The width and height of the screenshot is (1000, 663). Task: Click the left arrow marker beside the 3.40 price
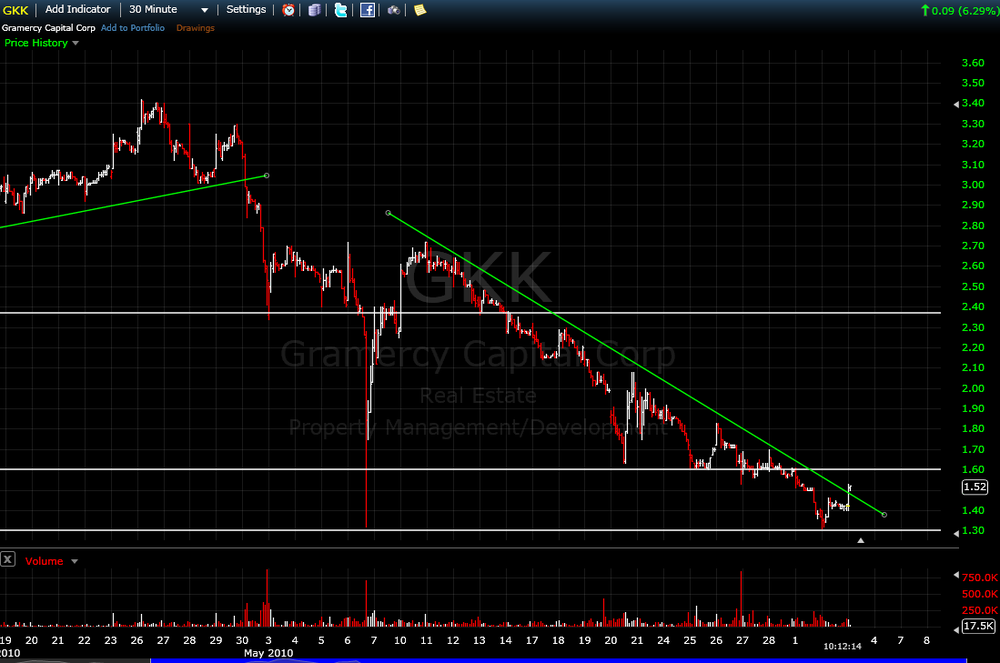(x=956, y=104)
